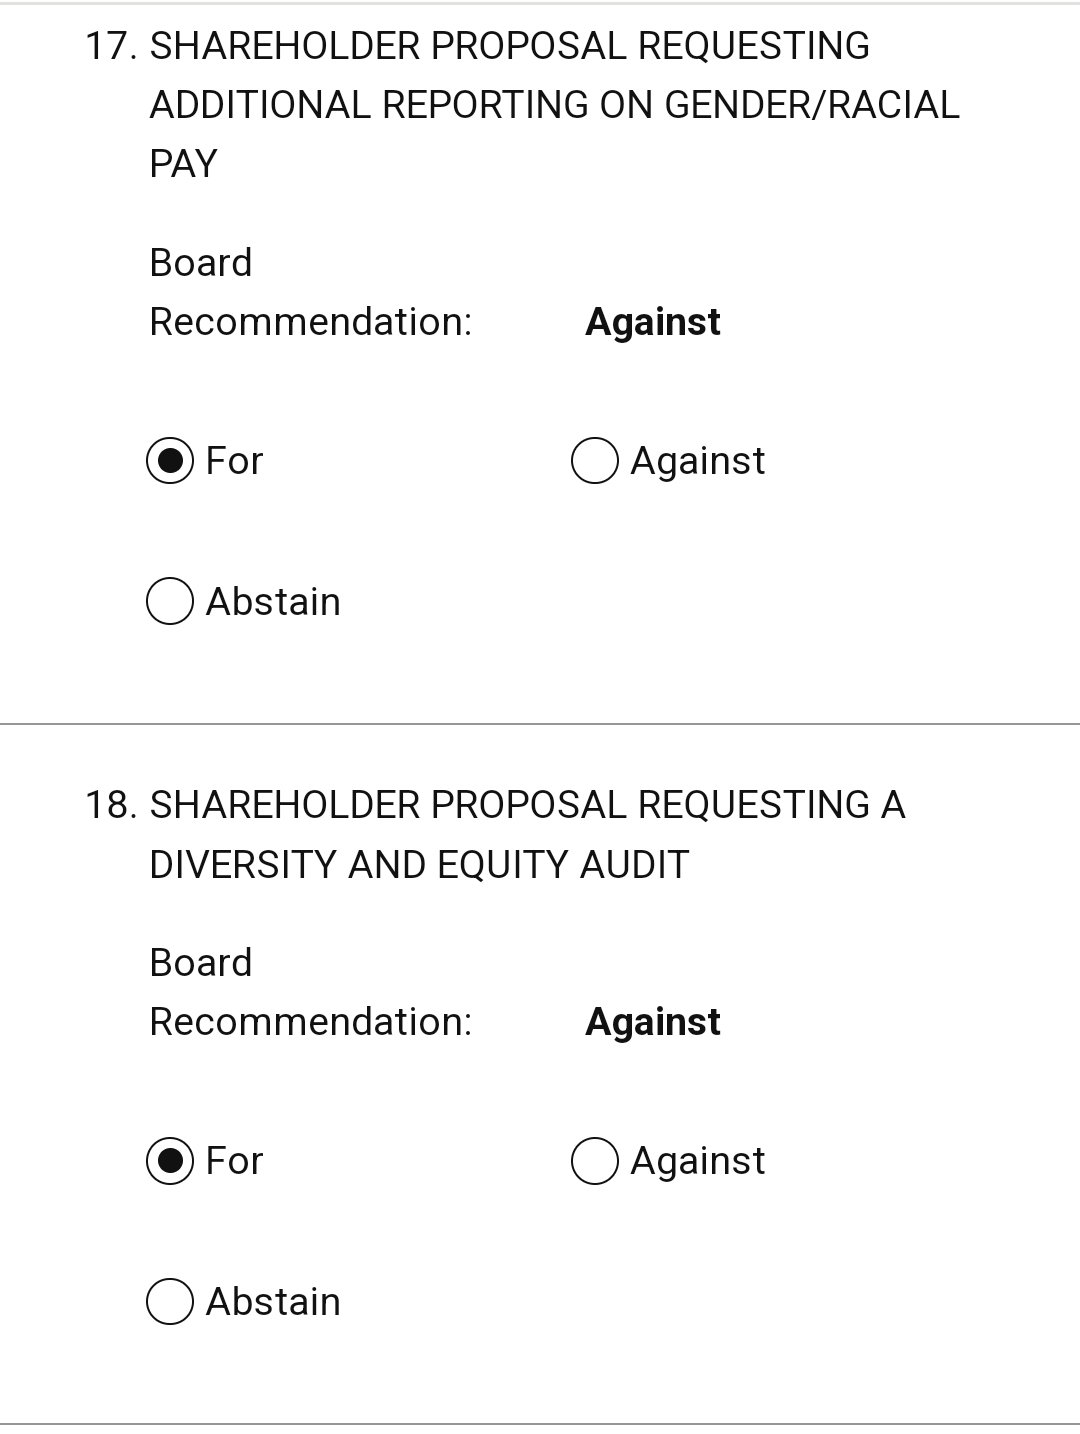Click bold 'Against' board recommendation for proposal 18
Viewport: 1080px width, 1434px height.
pyautogui.click(x=653, y=1022)
